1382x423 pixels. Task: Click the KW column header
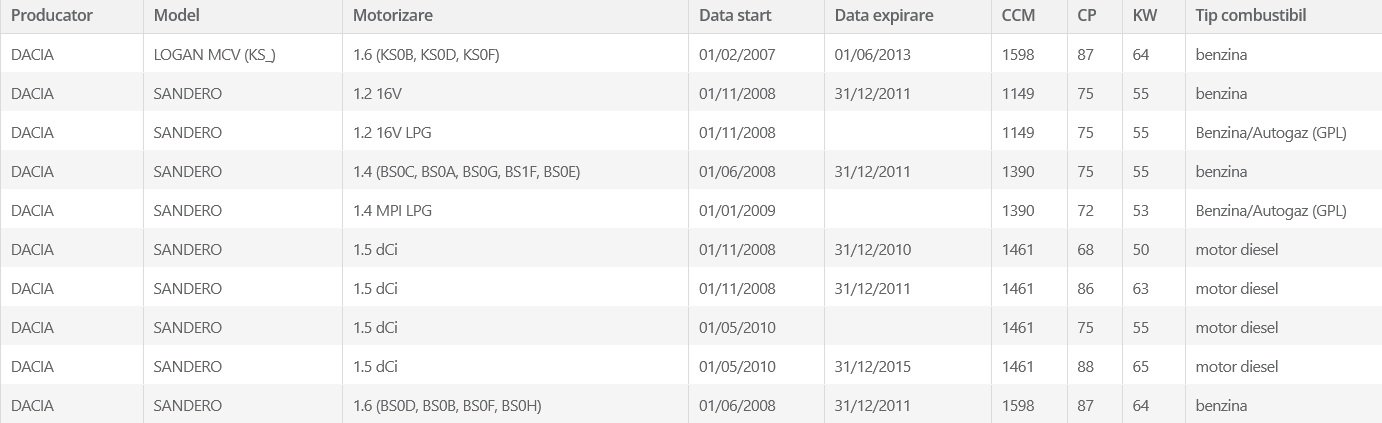(x=1144, y=16)
